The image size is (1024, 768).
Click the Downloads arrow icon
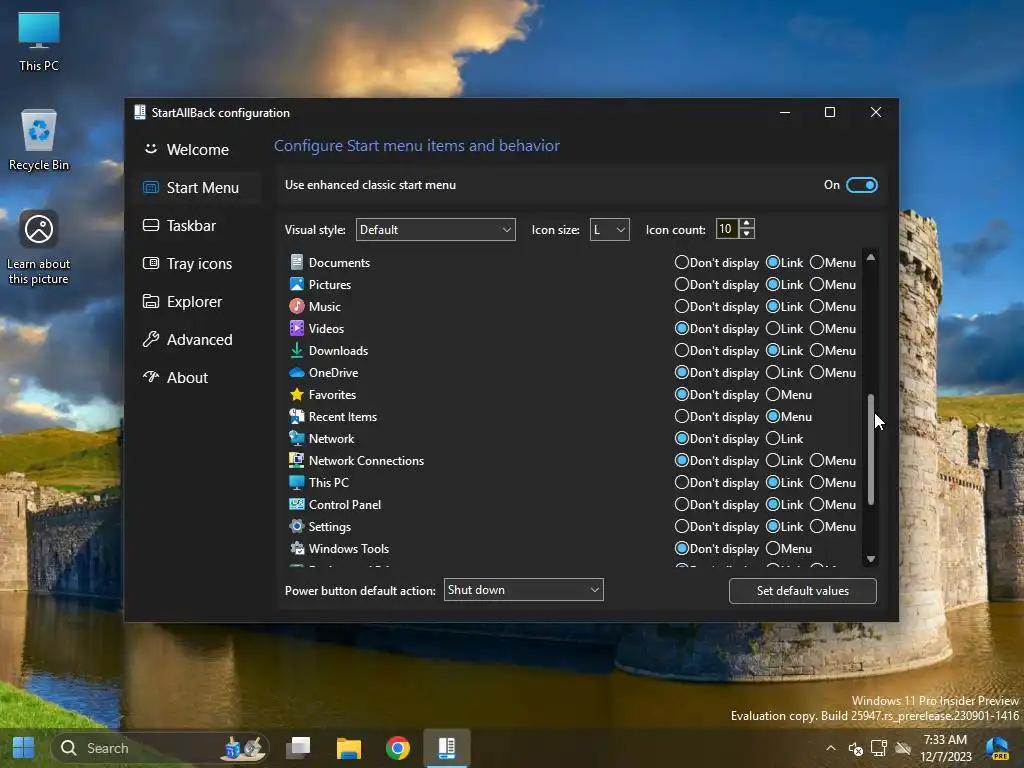(296, 351)
